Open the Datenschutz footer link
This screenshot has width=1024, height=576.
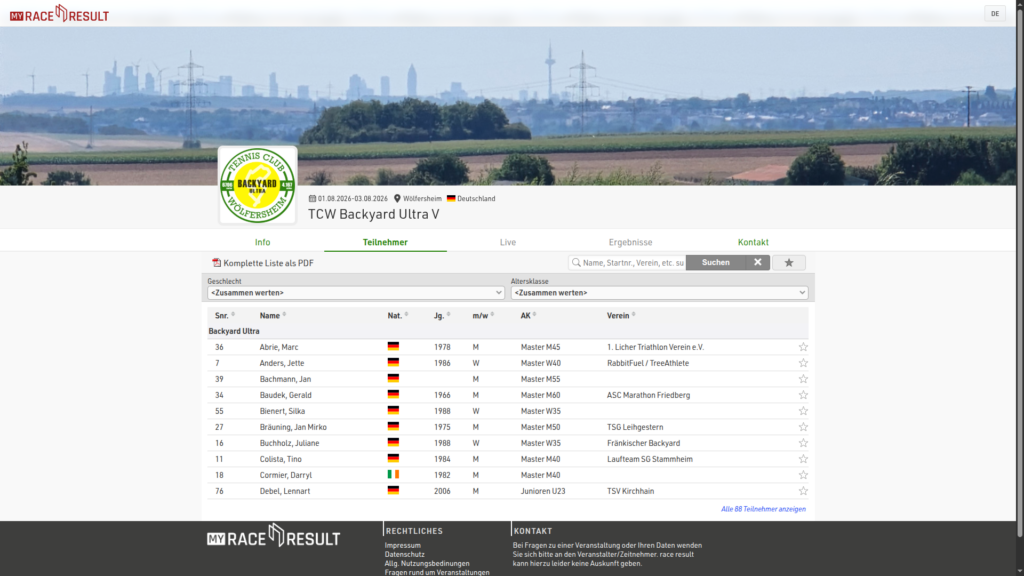(x=404, y=554)
